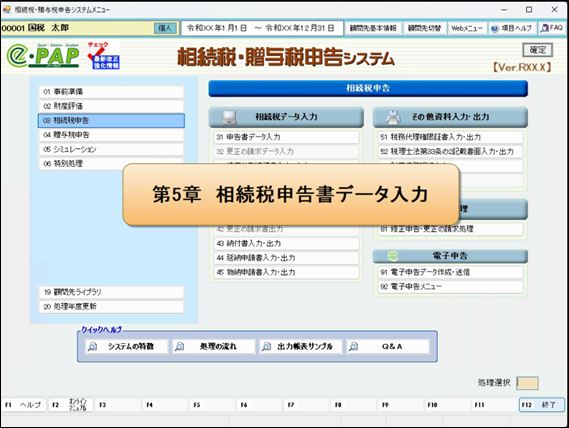This screenshot has width=569, height=428.
Task: Click the 項目ヘルプ help button
Action: point(512,28)
